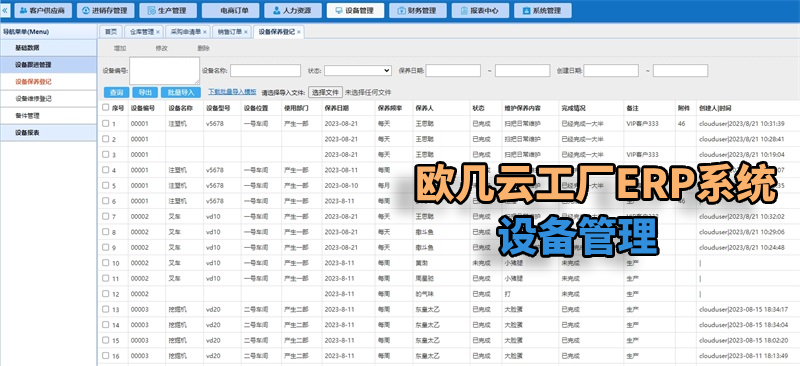800x366 pixels.
Task: Close the 采购申请单 tab
Action: coord(205,32)
